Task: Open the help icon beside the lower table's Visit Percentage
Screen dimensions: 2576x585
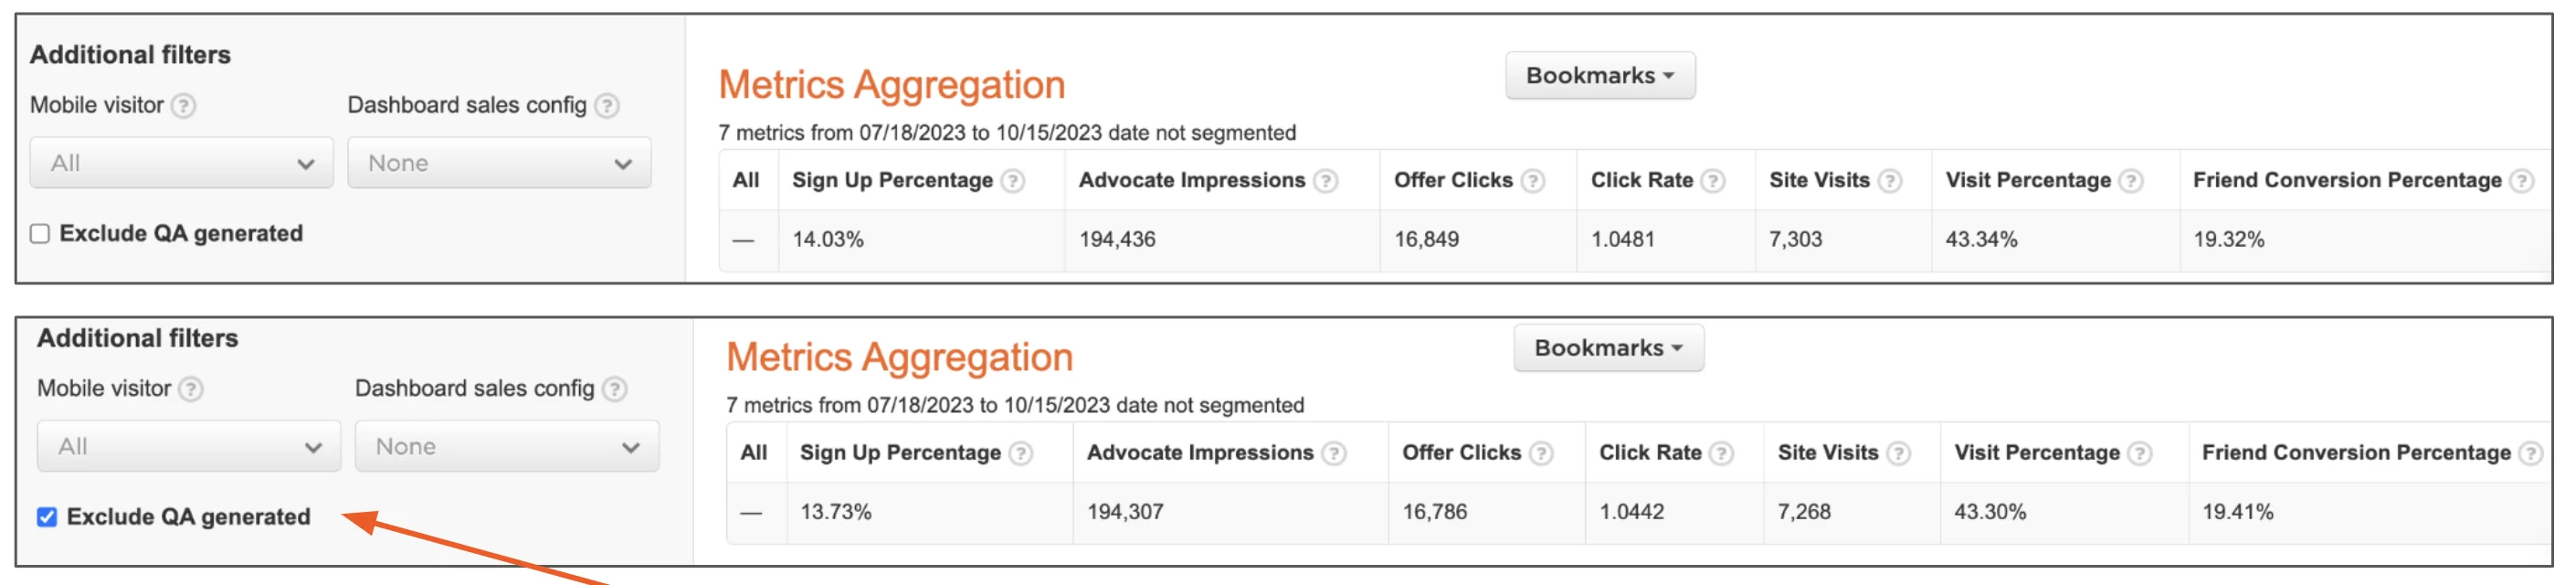Action: coord(2139,454)
